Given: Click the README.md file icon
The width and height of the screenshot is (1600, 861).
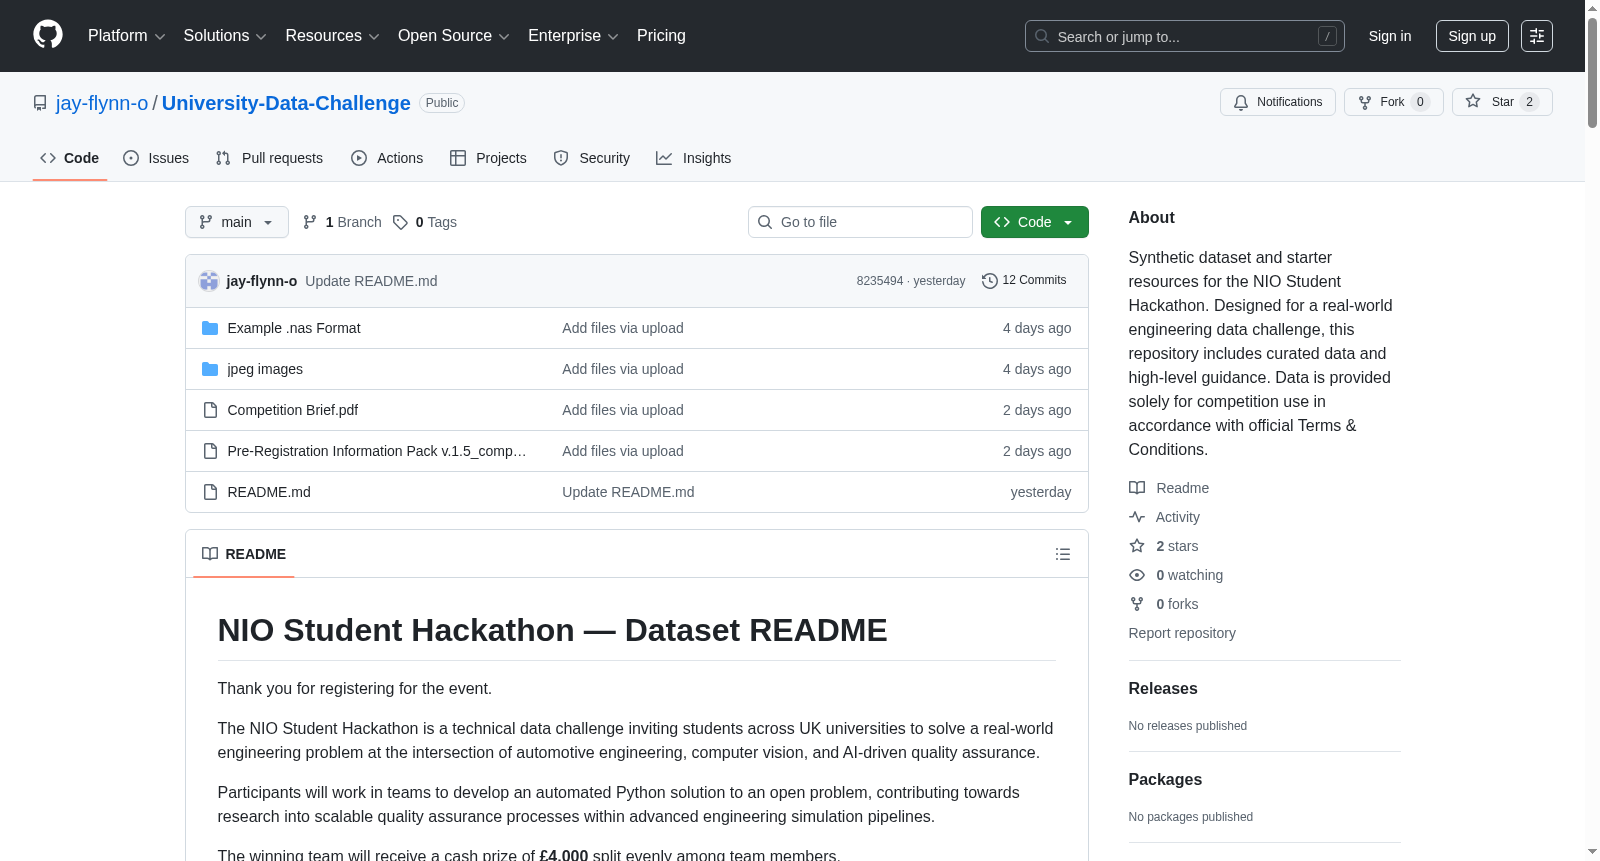Looking at the screenshot, I should click(x=210, y=492).
